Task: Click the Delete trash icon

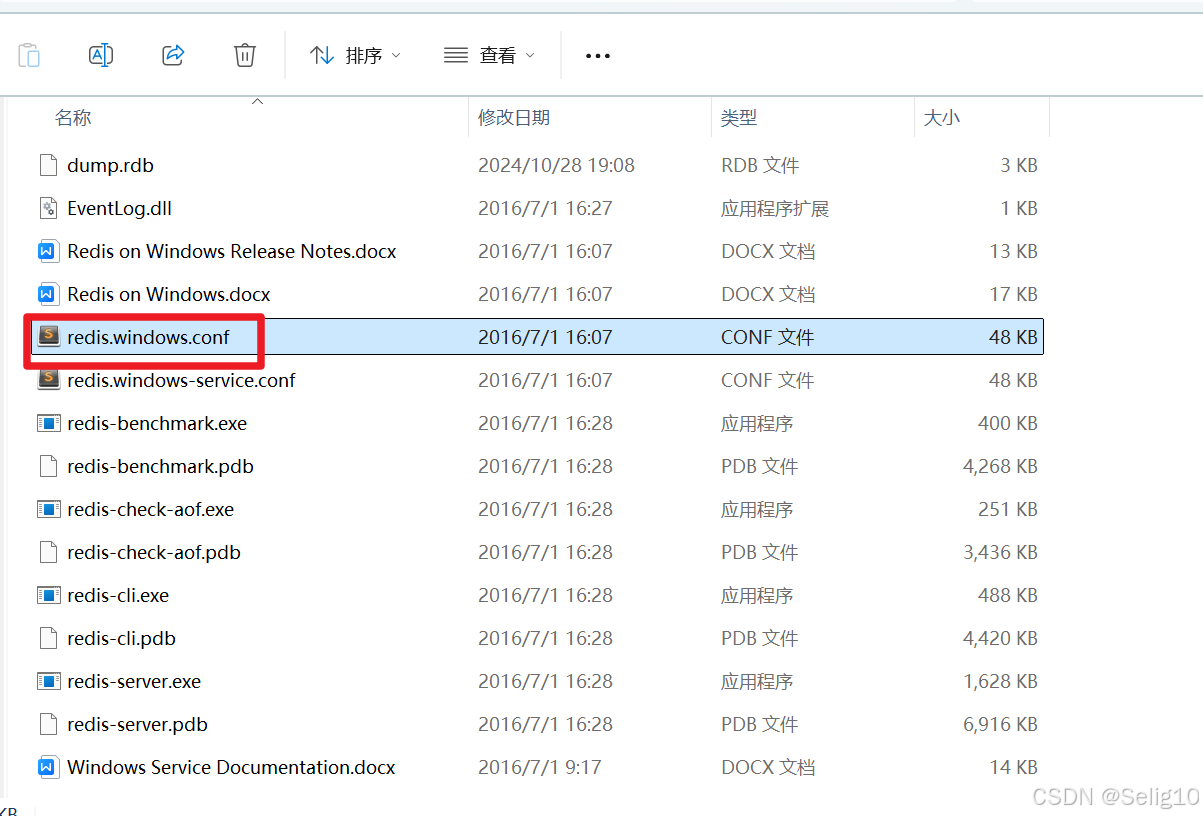Action: (245, 56)
